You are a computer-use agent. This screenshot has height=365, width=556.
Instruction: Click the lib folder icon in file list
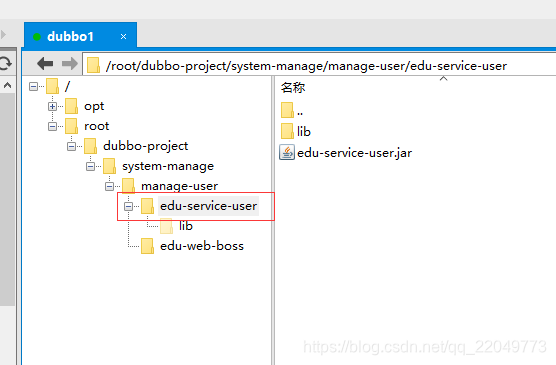[287, 131]
